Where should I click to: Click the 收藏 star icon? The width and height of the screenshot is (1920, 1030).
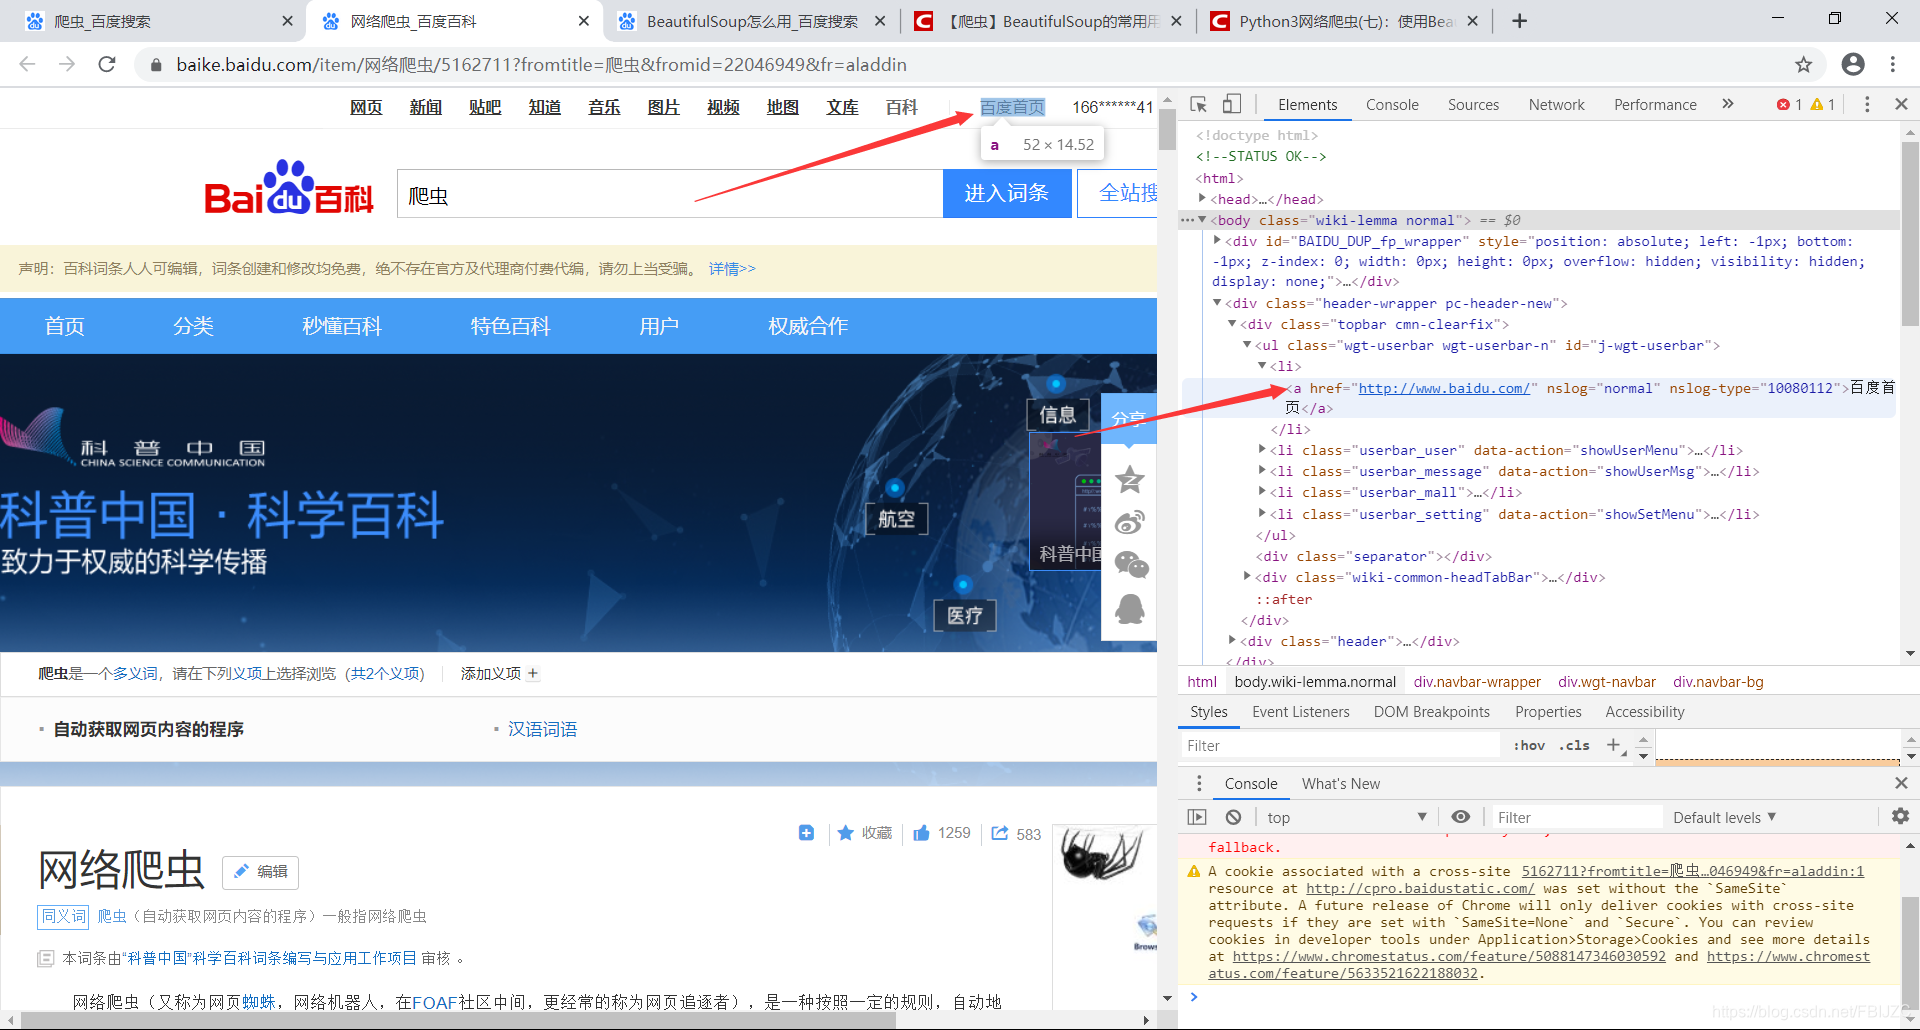coord(845,833)
